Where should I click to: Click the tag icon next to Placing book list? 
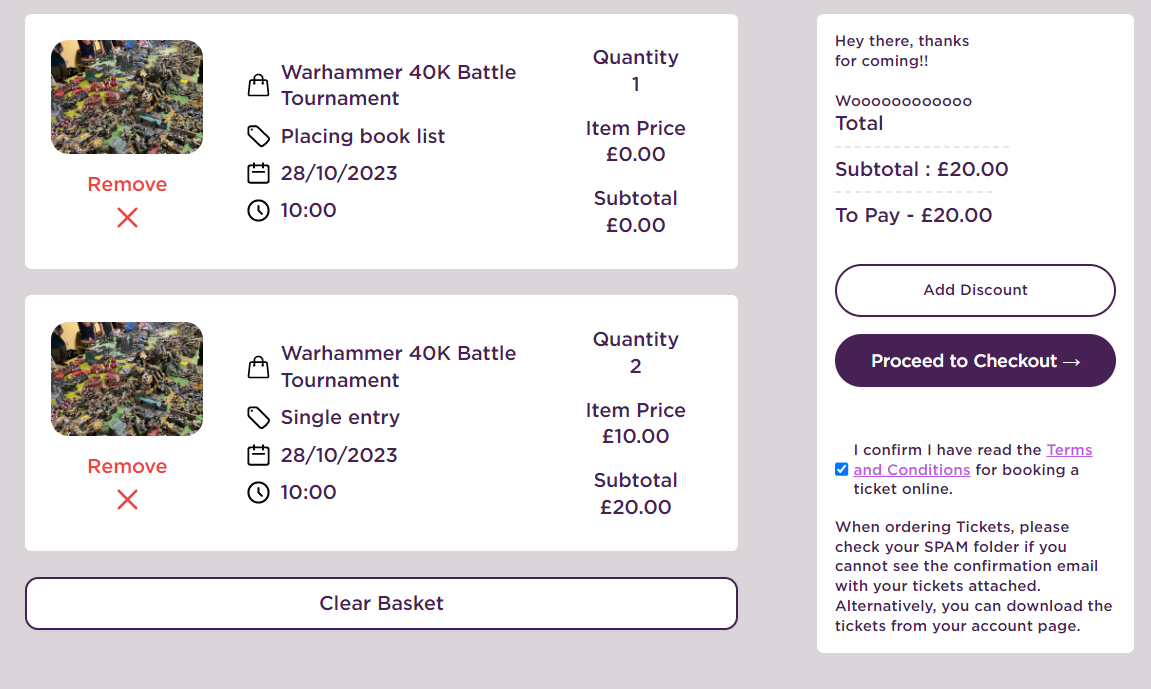(x=258, y=136)
